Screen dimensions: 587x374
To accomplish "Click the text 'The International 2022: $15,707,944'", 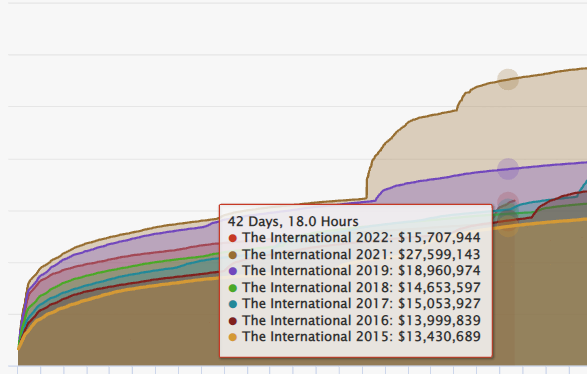I will [361, 238].
